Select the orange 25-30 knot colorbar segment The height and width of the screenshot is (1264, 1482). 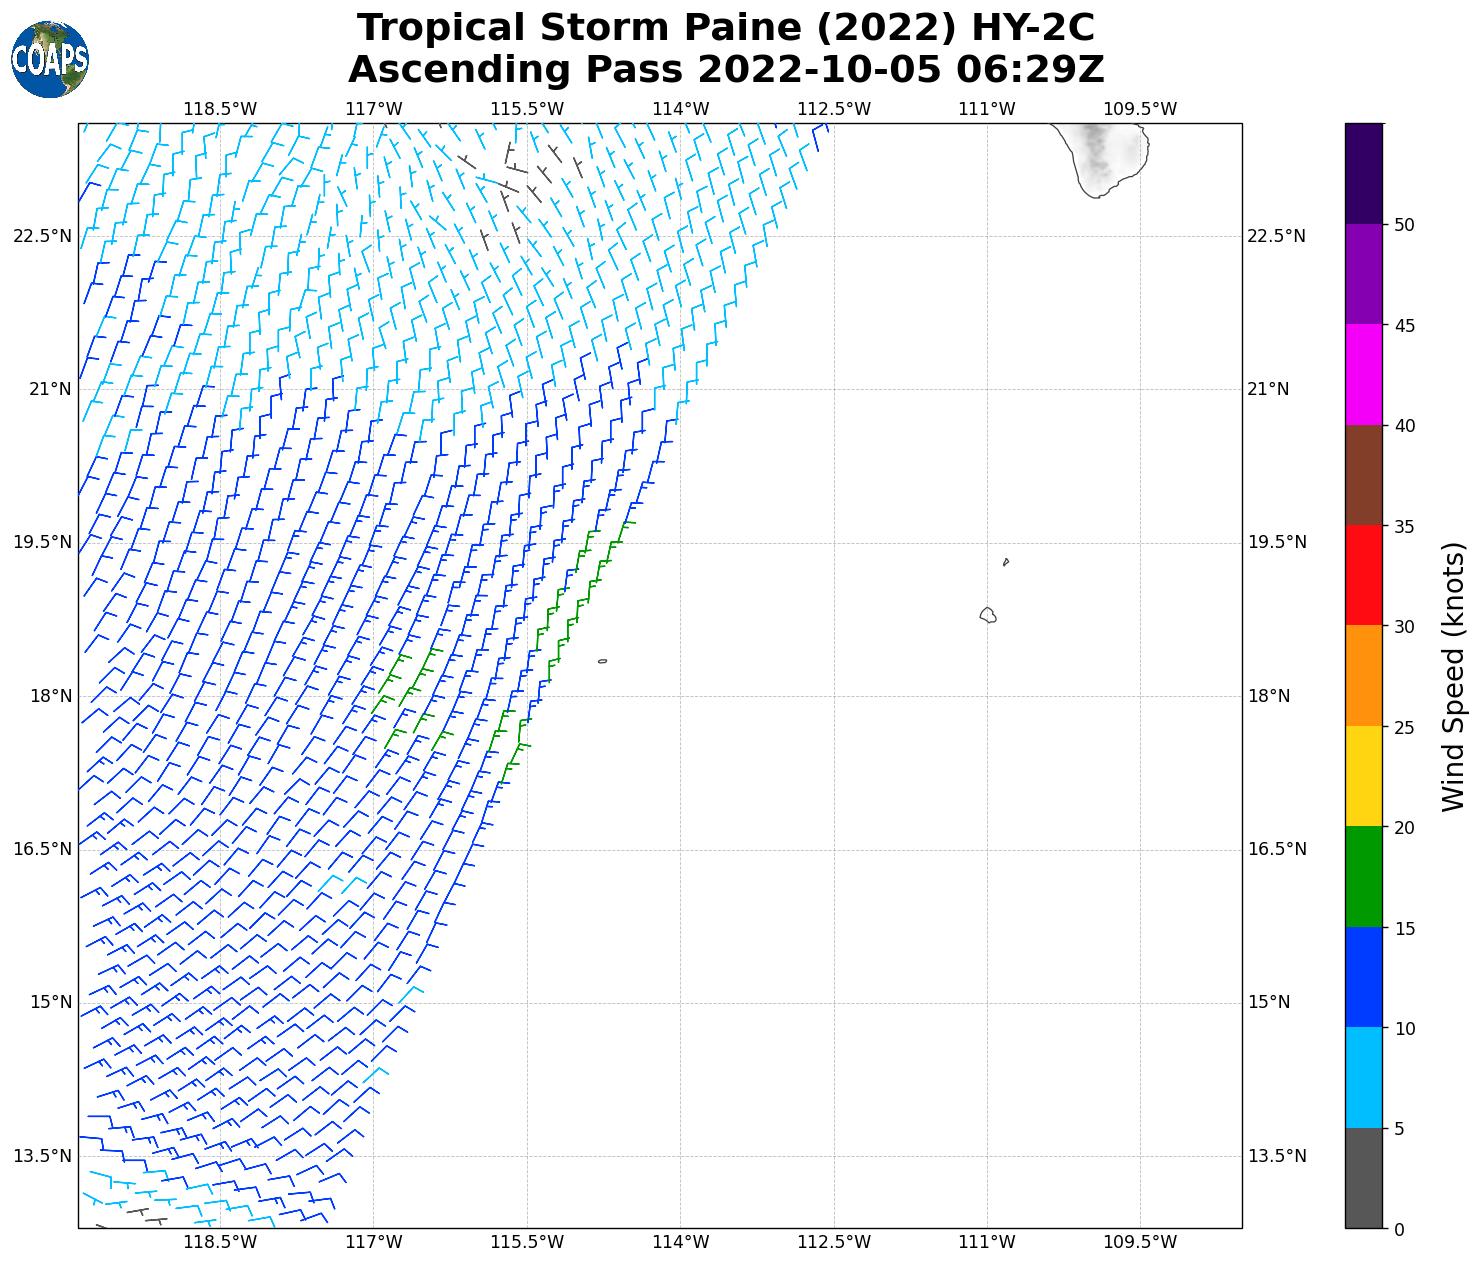[x=1364, y=675]
